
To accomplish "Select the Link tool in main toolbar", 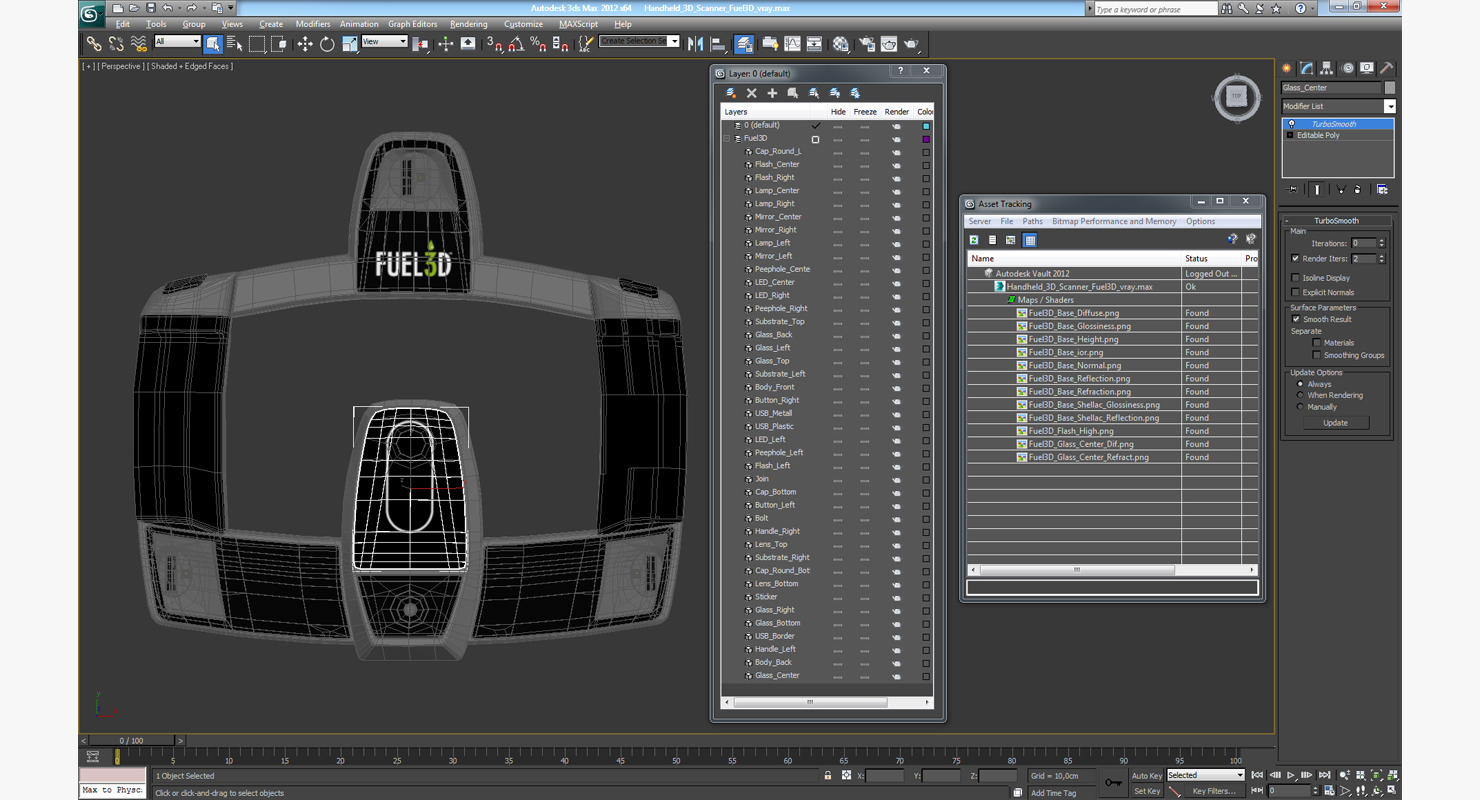I will 93,44.
